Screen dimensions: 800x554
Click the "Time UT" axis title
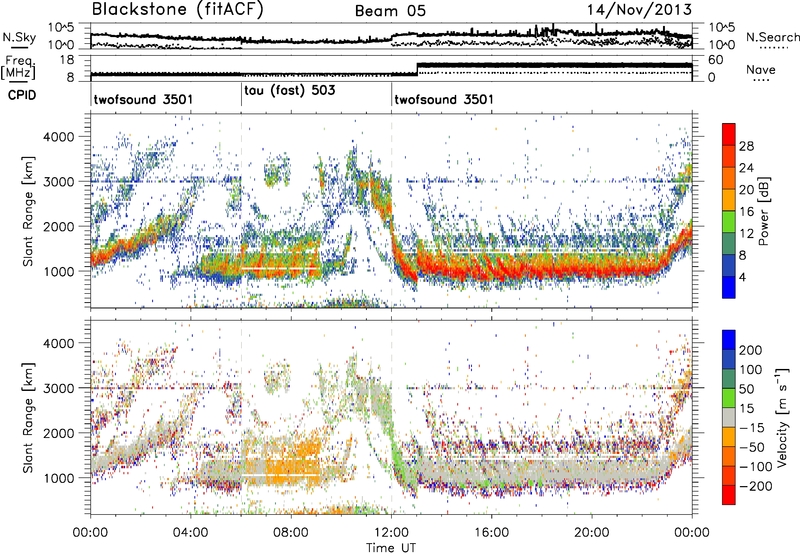tap(391, 547)
